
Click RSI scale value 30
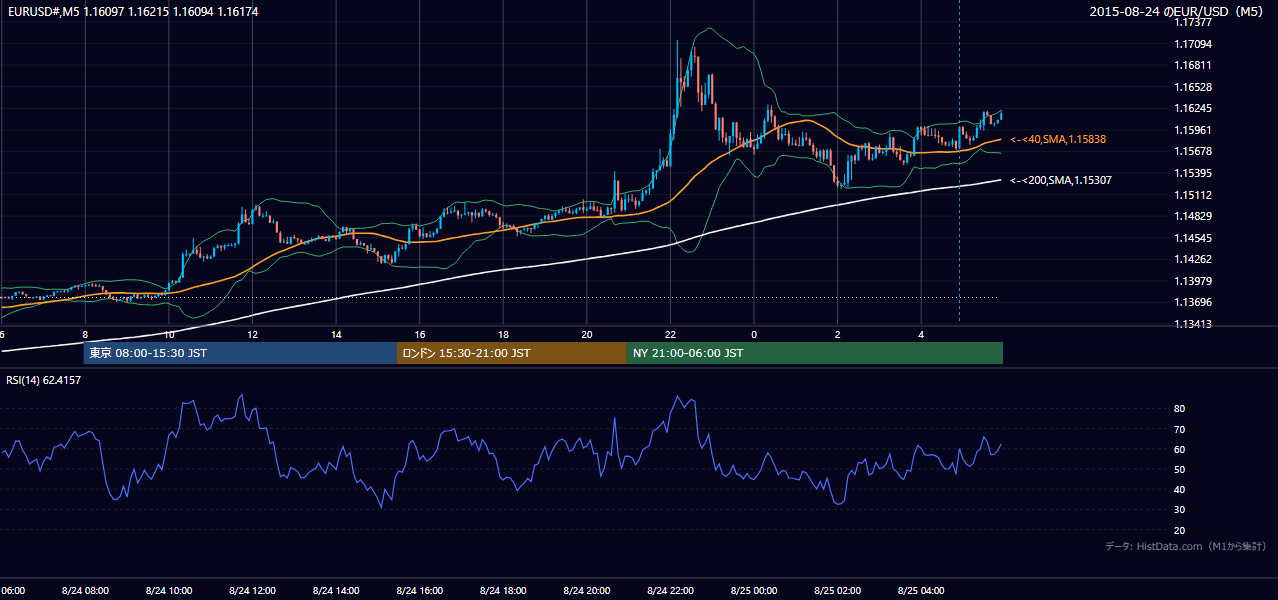coord(1180,510)
